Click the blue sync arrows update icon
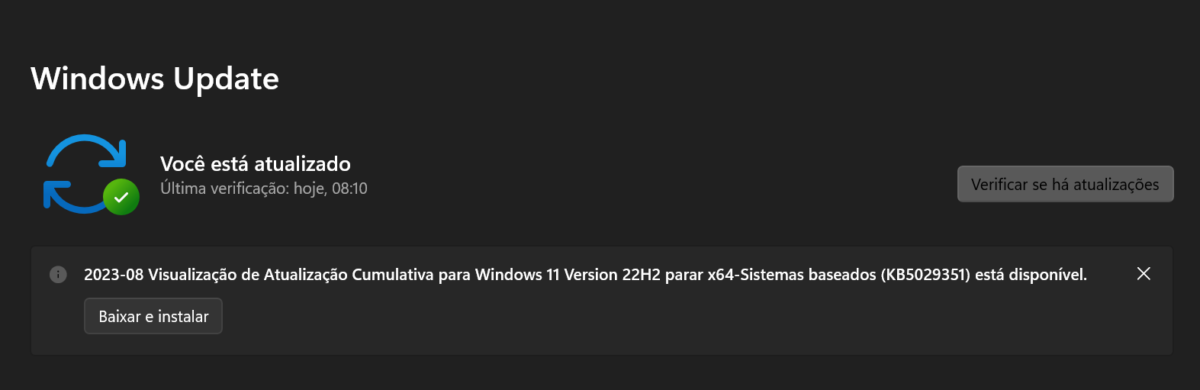 tap(85, 173)
